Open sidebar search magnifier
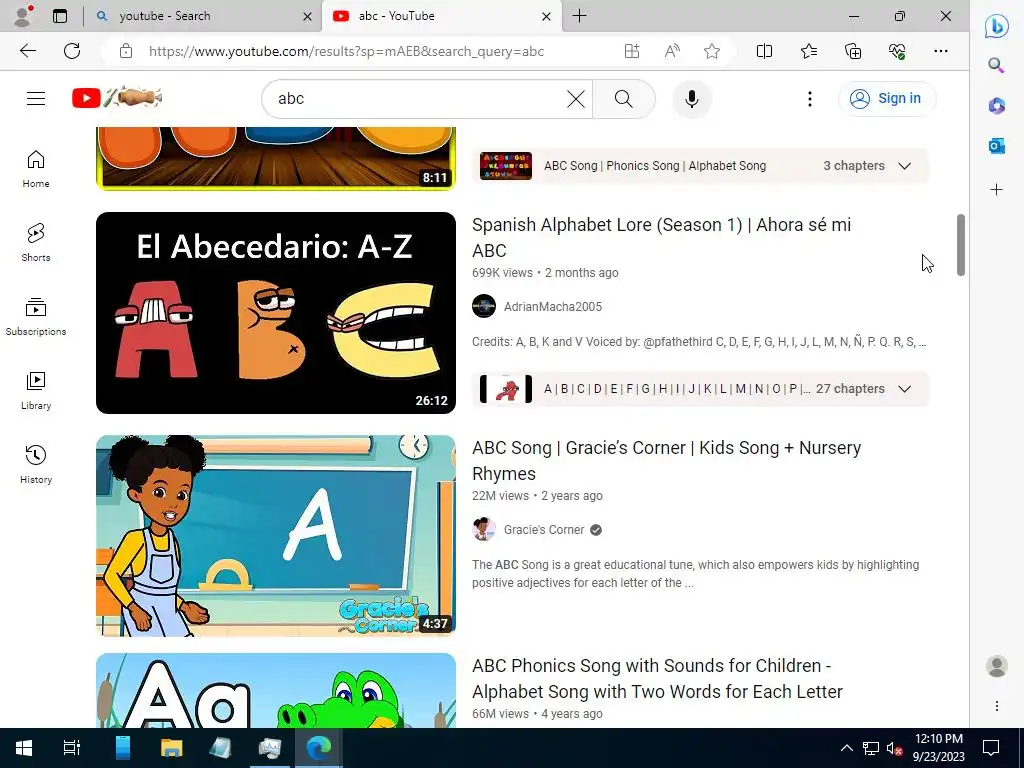Screen dimensions: 1024x768 tap(997, 65)
